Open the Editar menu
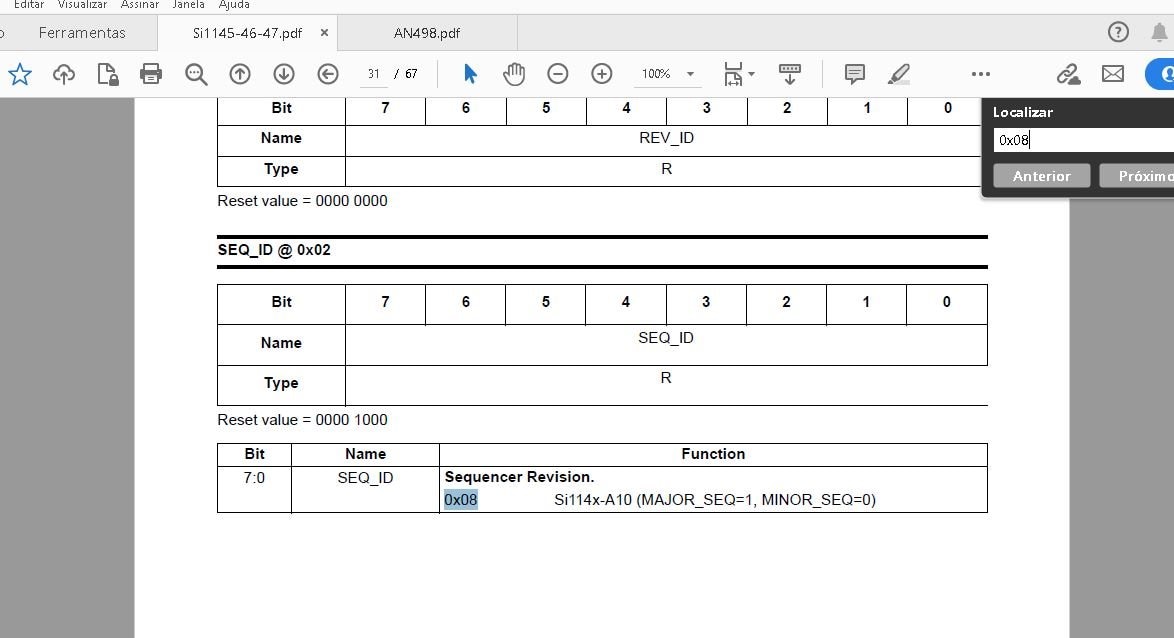1174x638 pixels. pos(29,4)
